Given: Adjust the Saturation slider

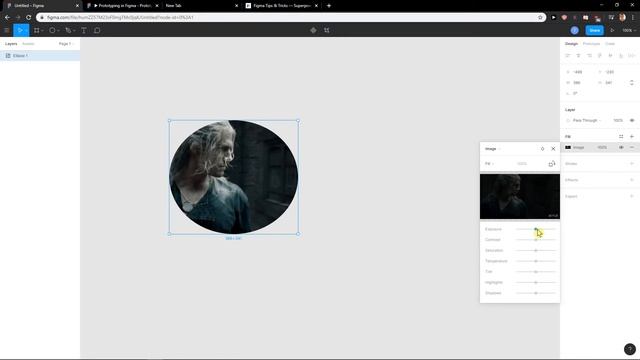Looking at the screenshot, I should tap(536, 250).
